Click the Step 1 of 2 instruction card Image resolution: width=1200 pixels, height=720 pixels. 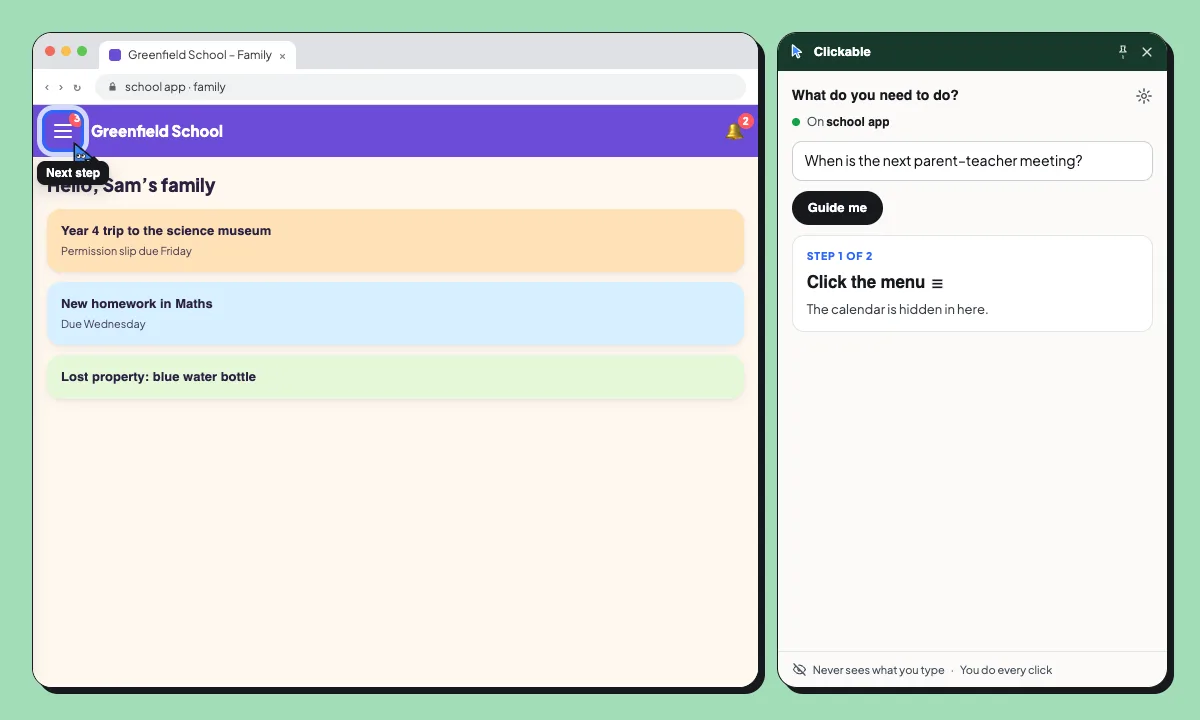tap(972, 283)
